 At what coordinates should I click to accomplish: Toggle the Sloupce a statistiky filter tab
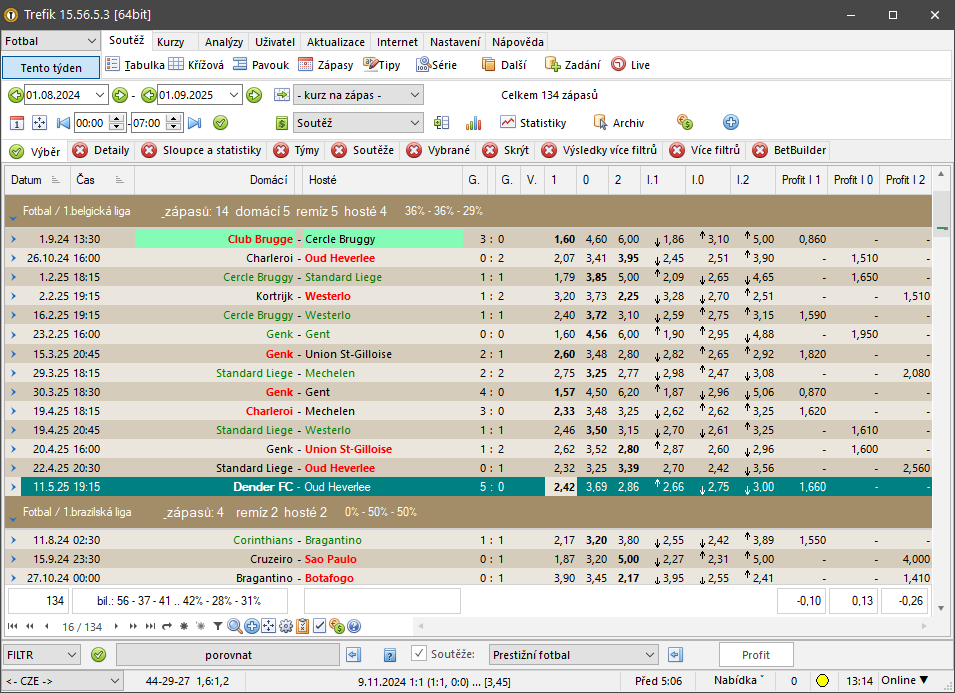(x=202, y=150)
